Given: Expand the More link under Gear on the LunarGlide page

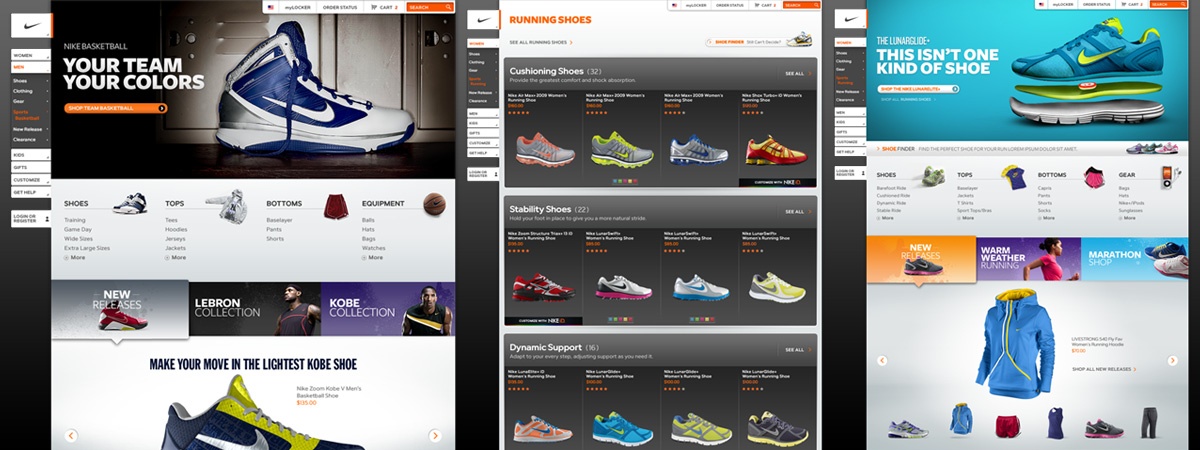Looking at the screenshot, I should [1127, 217].
